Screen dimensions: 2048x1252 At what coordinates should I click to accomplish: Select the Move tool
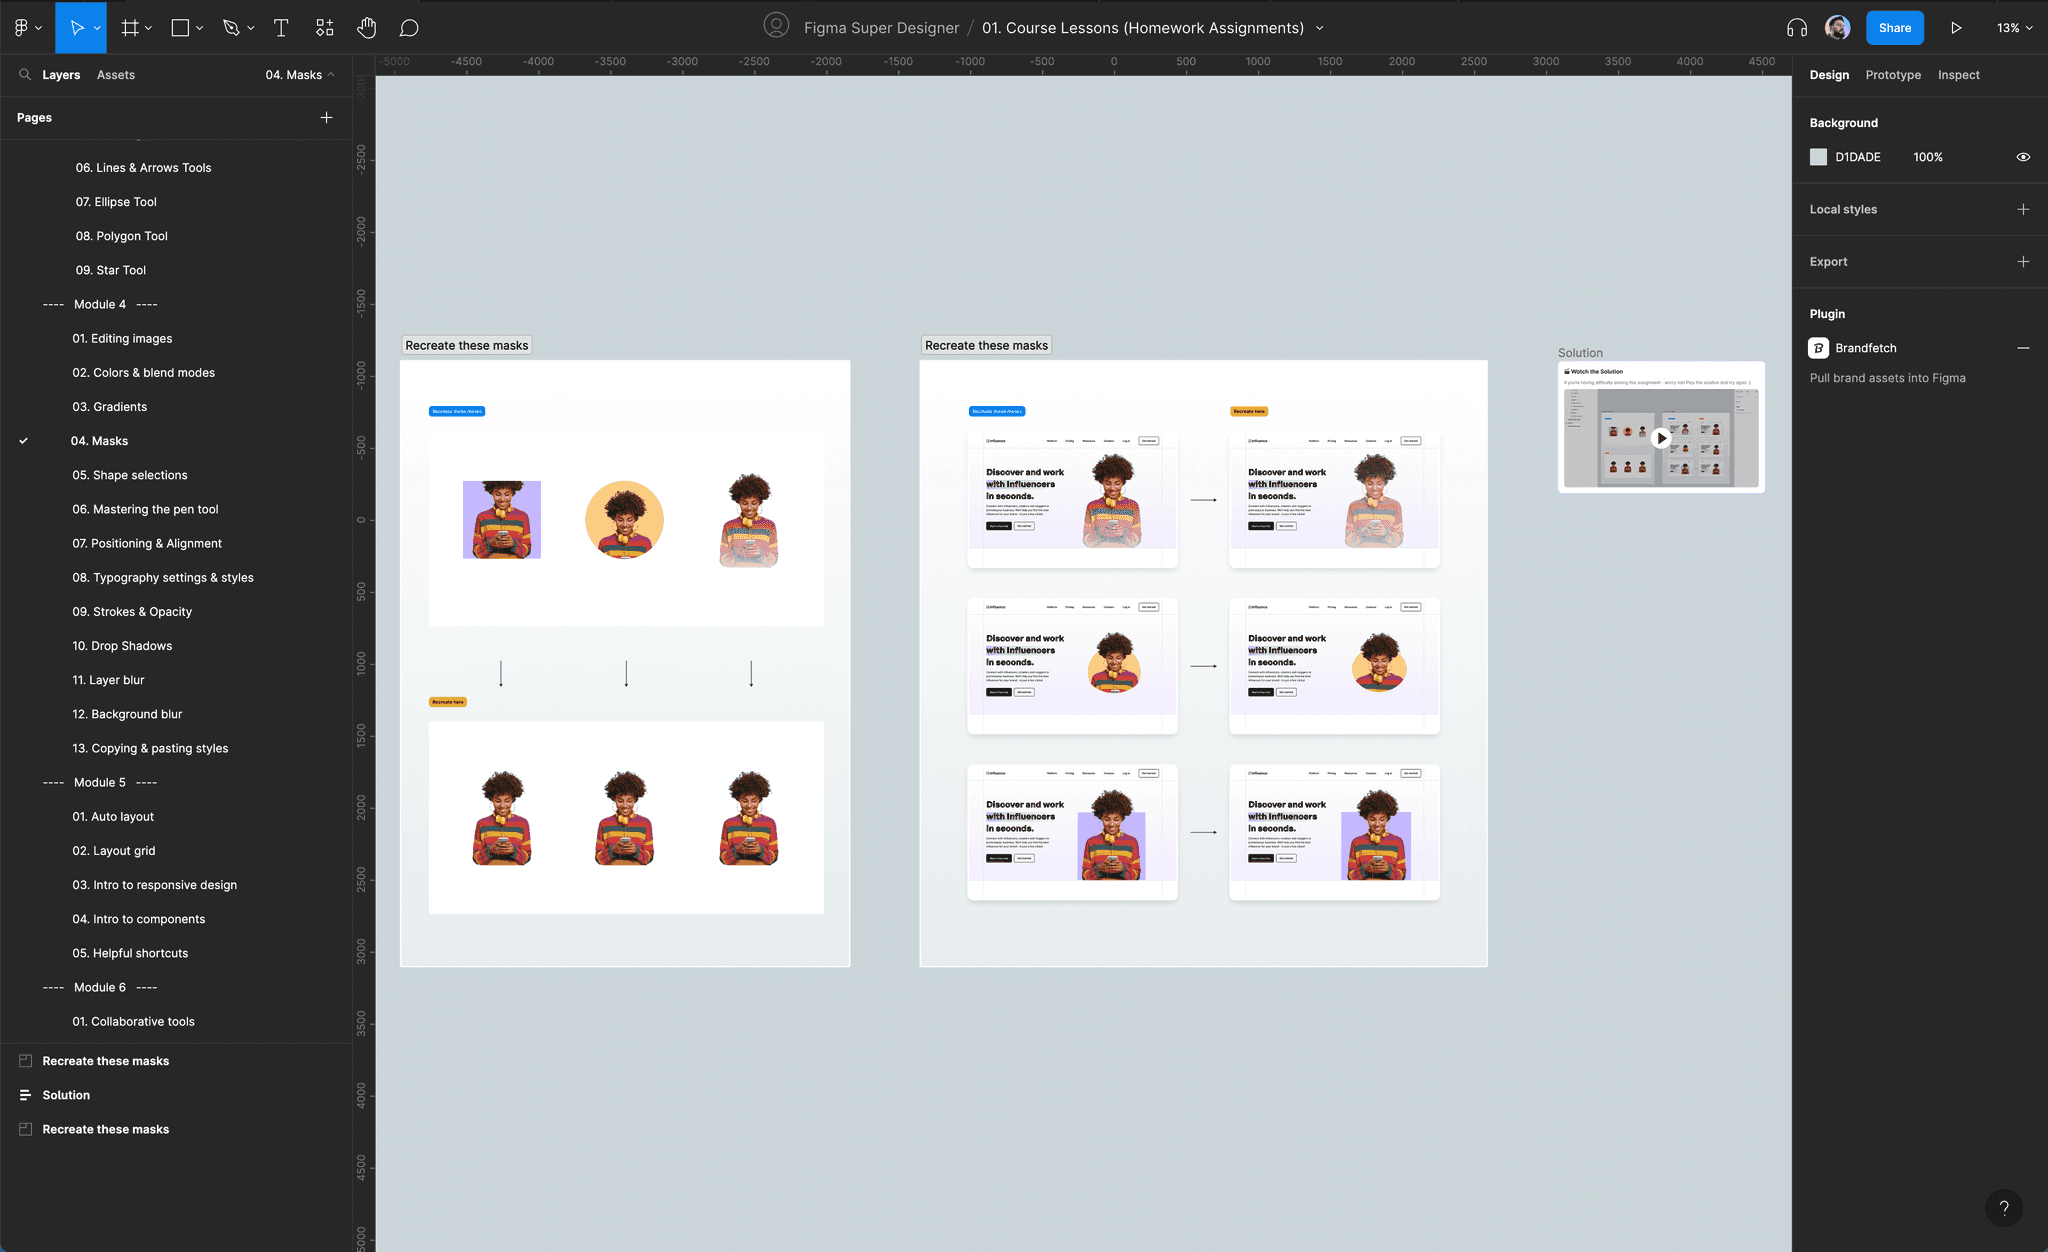(75, 27)
